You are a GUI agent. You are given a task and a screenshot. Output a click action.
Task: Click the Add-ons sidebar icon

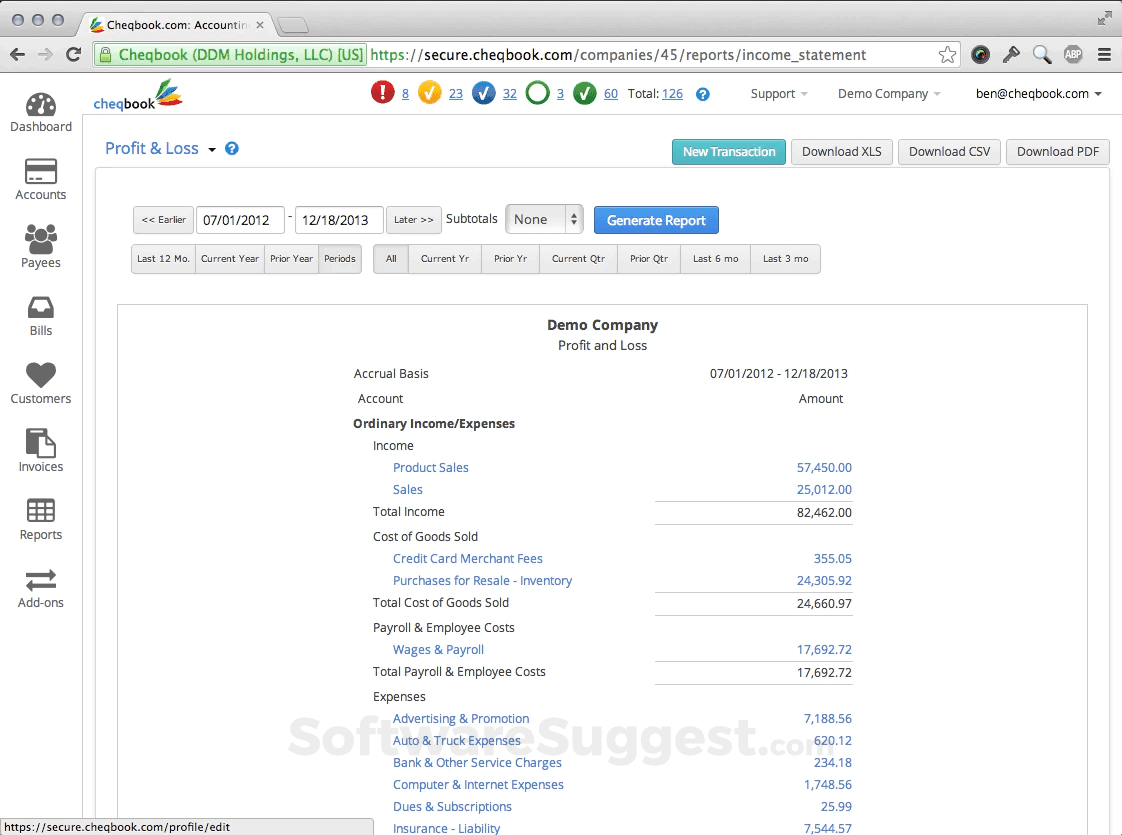40,587
